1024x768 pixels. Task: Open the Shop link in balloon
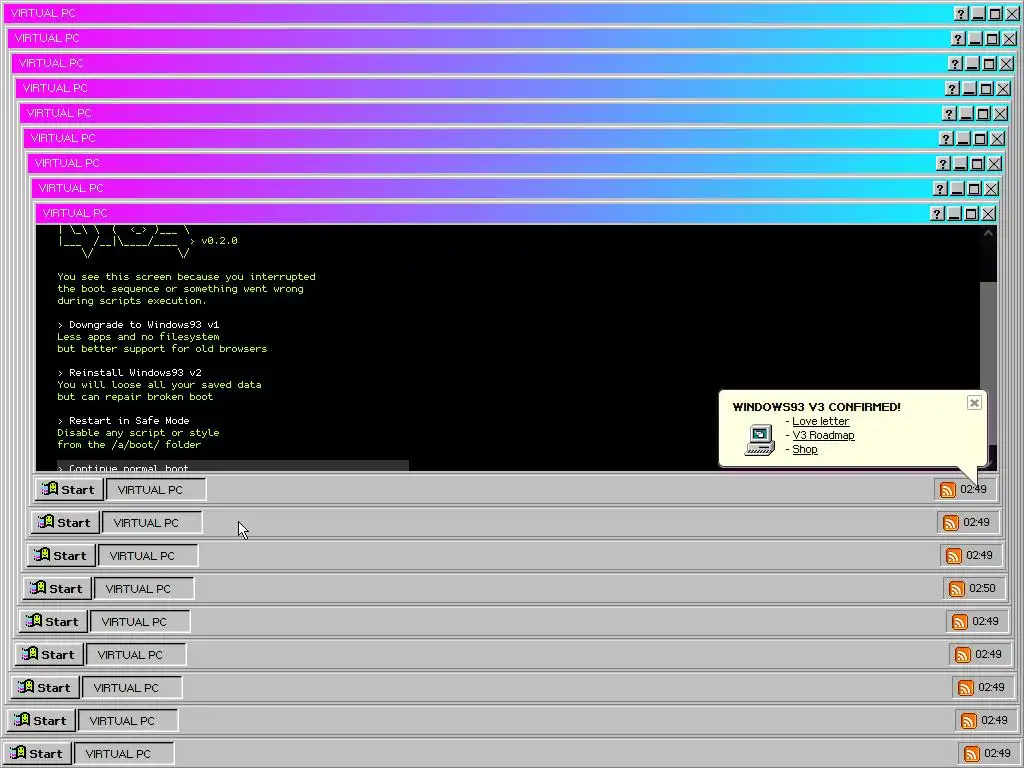coord(805,449)
